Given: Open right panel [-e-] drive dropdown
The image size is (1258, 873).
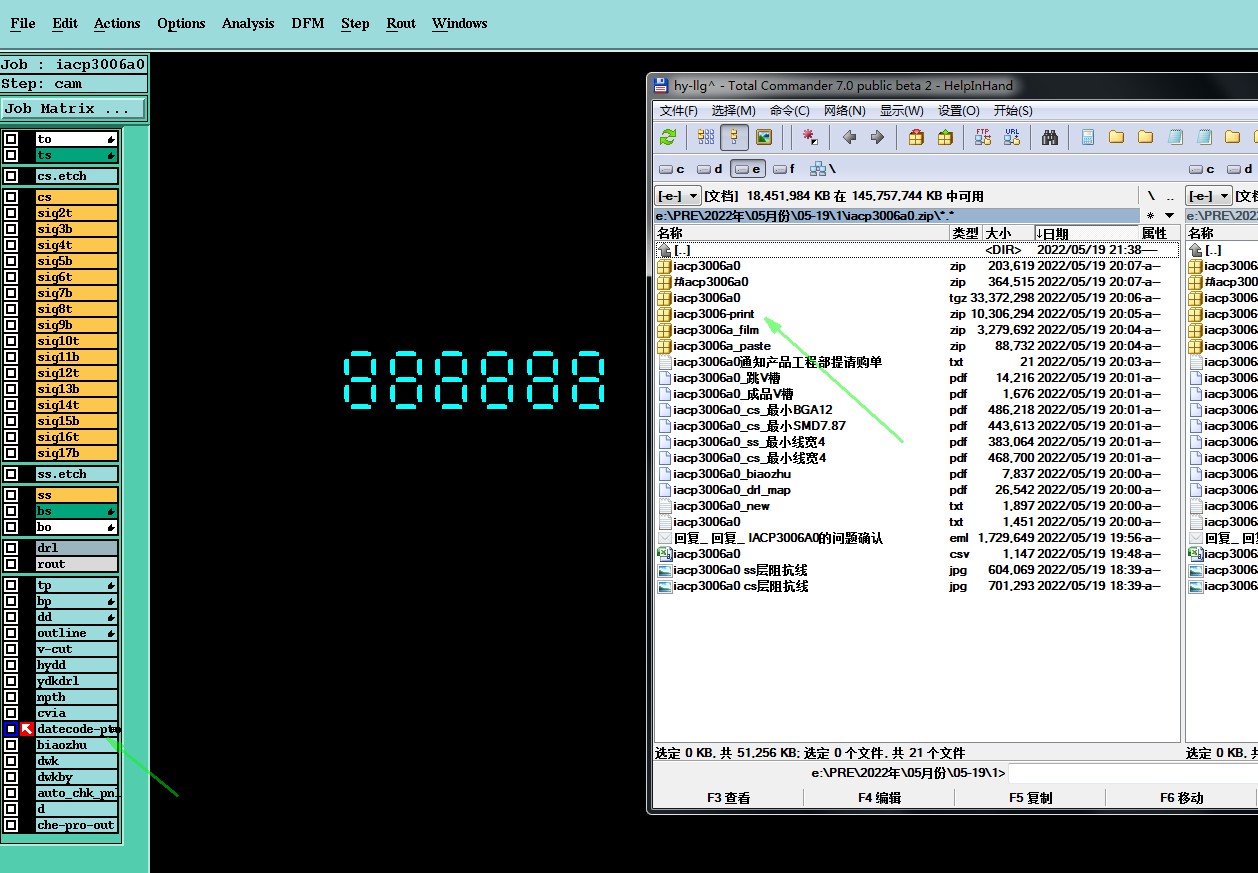Looking at the screenshot, I should point(1208,196).
